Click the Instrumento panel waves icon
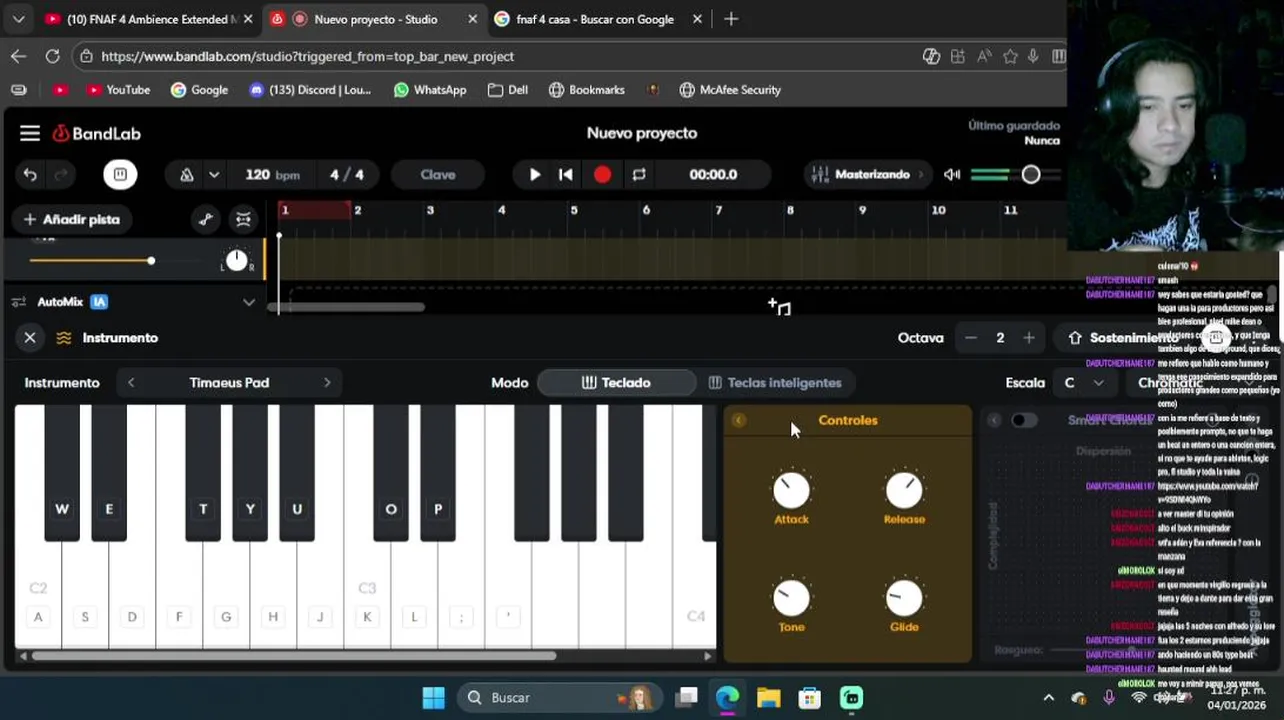The width and height of the screenshot is (1284, 720). (64, 338)
